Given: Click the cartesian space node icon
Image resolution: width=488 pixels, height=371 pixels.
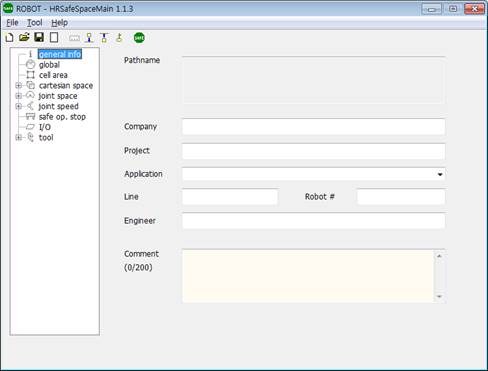Looking at the screenshot, I should [30, 85].
